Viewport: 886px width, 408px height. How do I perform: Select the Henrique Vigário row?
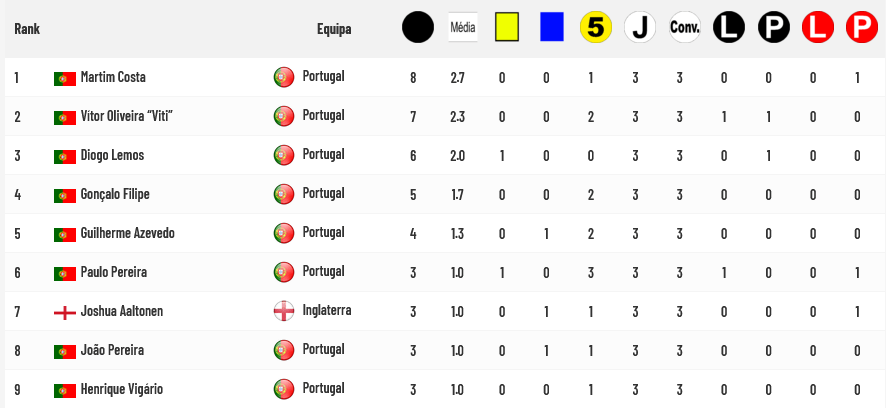[x=443, y=389]
